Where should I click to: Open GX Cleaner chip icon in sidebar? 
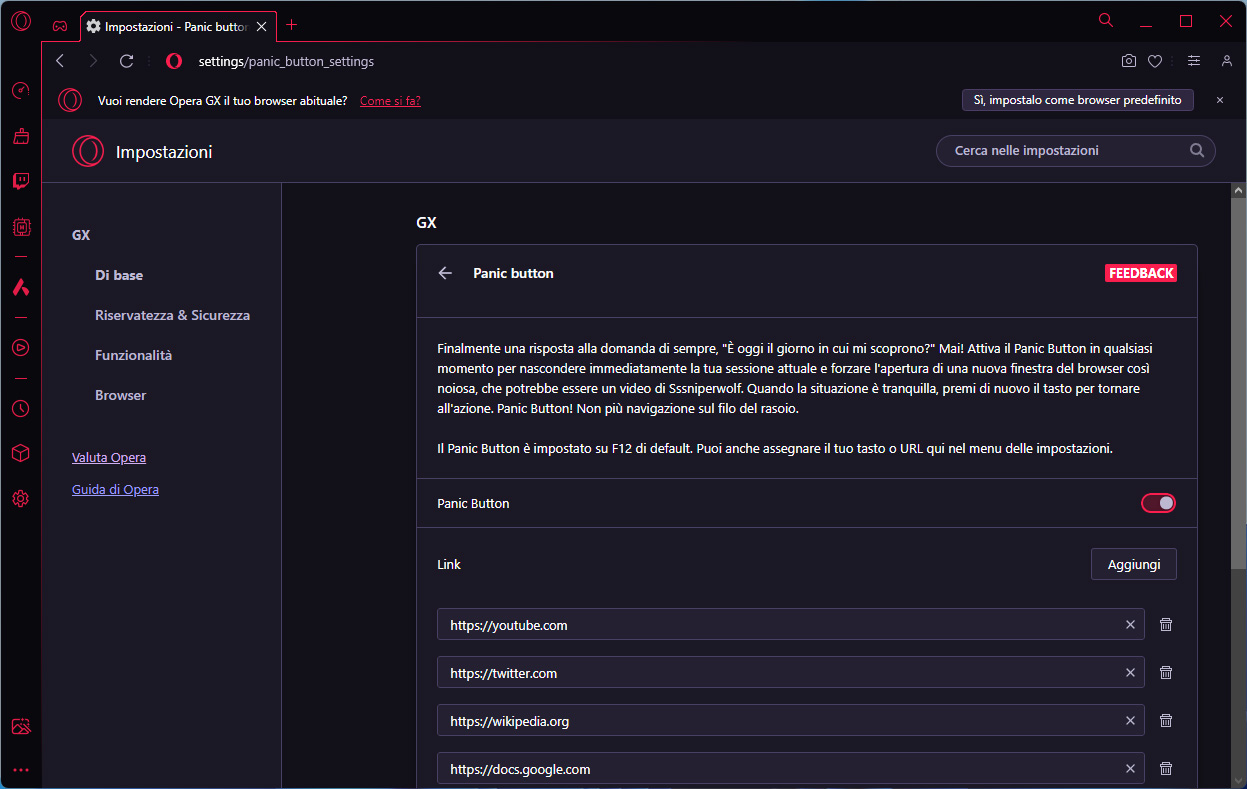coord(21,227)
